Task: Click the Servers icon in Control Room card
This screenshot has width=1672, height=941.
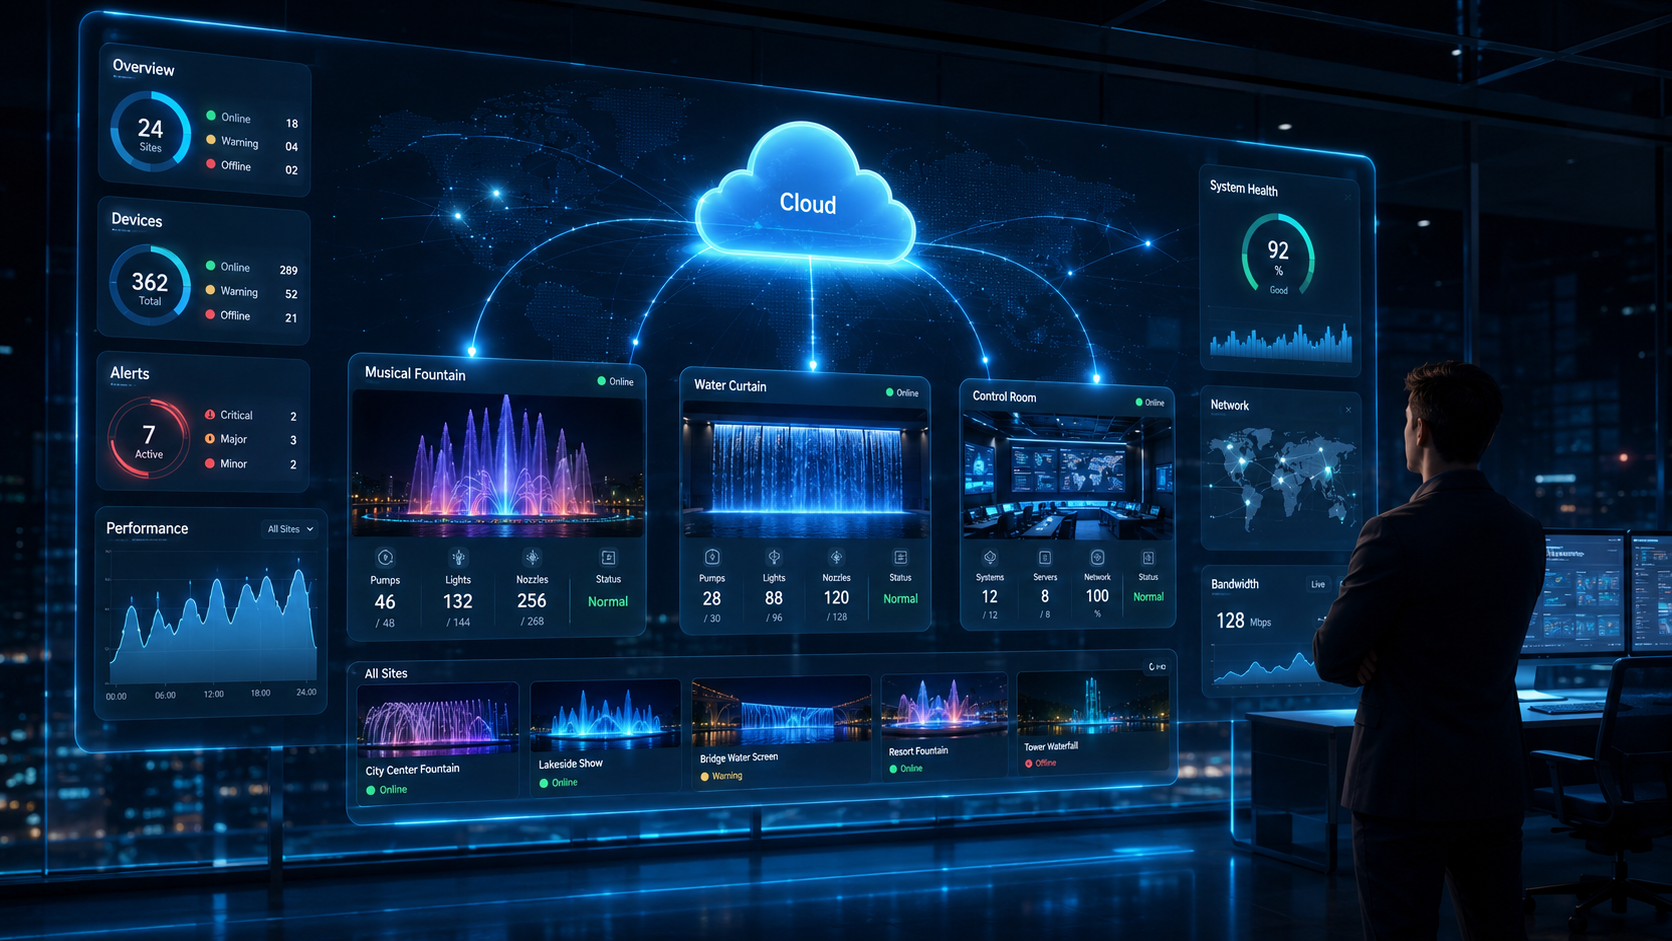Action: tap(1045, 558)
